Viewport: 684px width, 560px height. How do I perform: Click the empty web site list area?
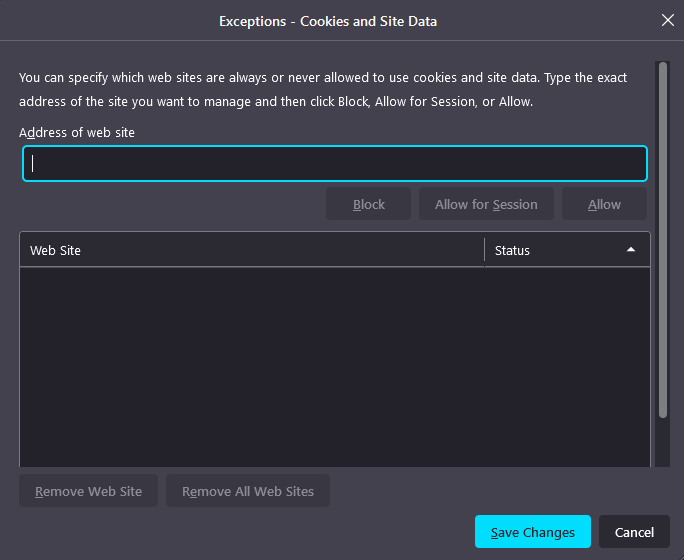335,367
